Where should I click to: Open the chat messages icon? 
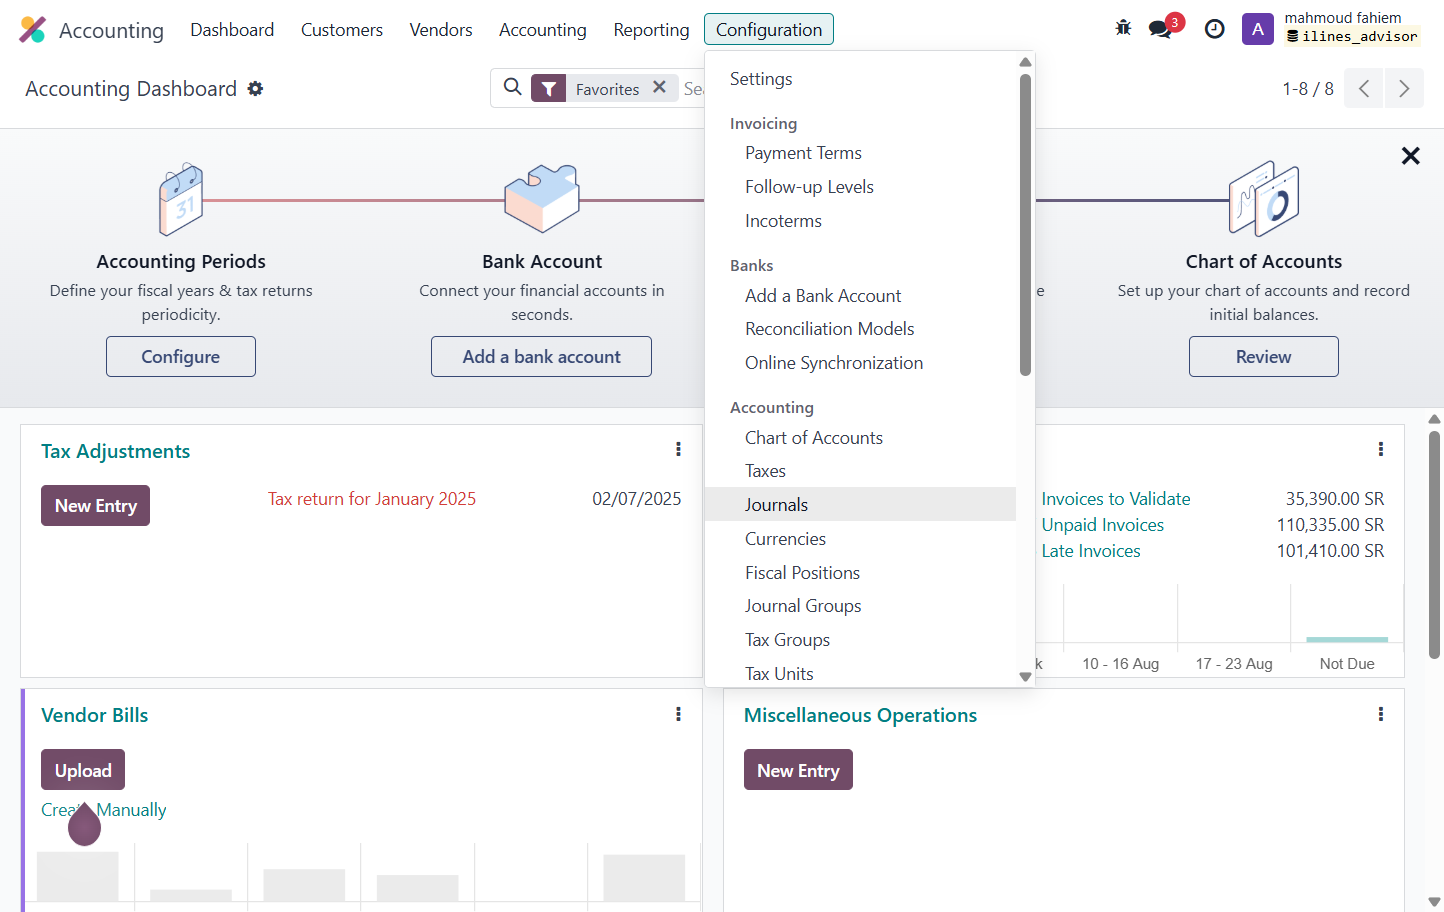1160,29
